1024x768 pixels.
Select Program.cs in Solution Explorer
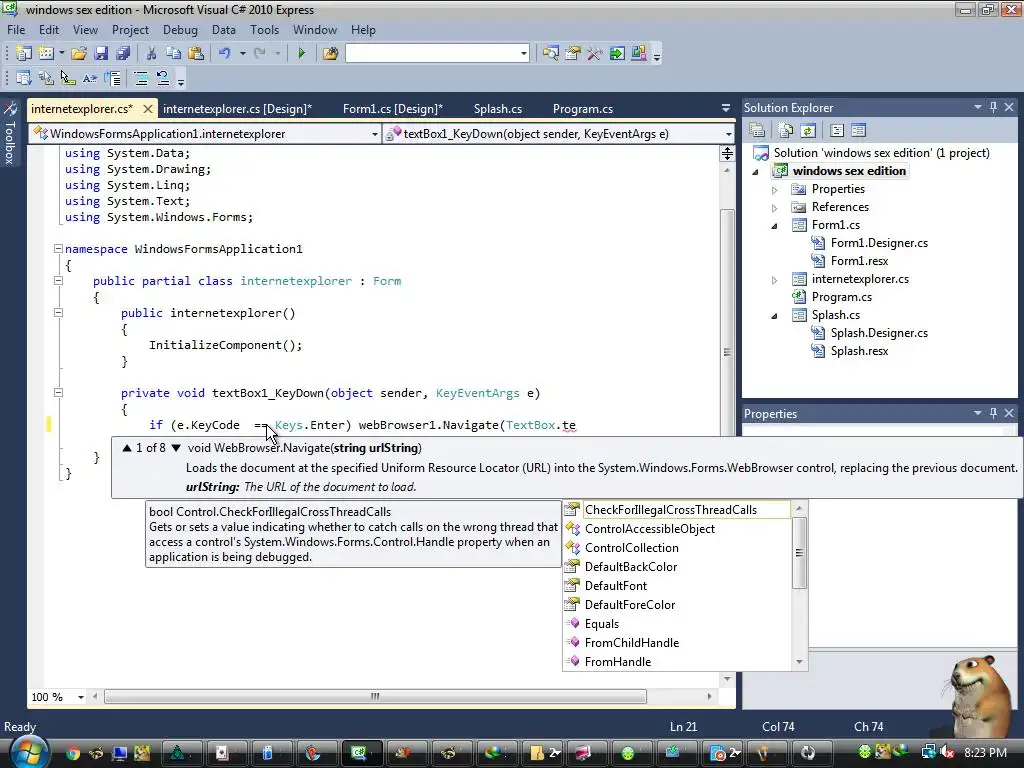841,297
